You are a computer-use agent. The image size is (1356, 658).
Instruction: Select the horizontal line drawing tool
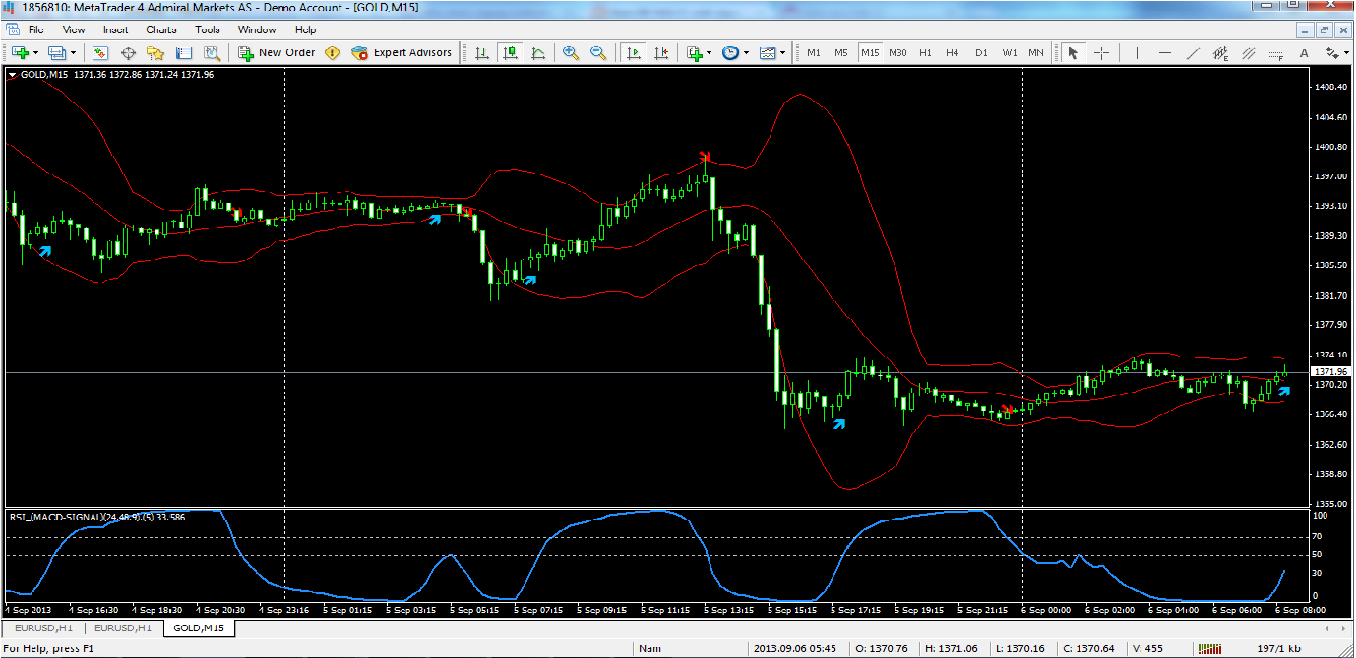(x=1164, y=52)
